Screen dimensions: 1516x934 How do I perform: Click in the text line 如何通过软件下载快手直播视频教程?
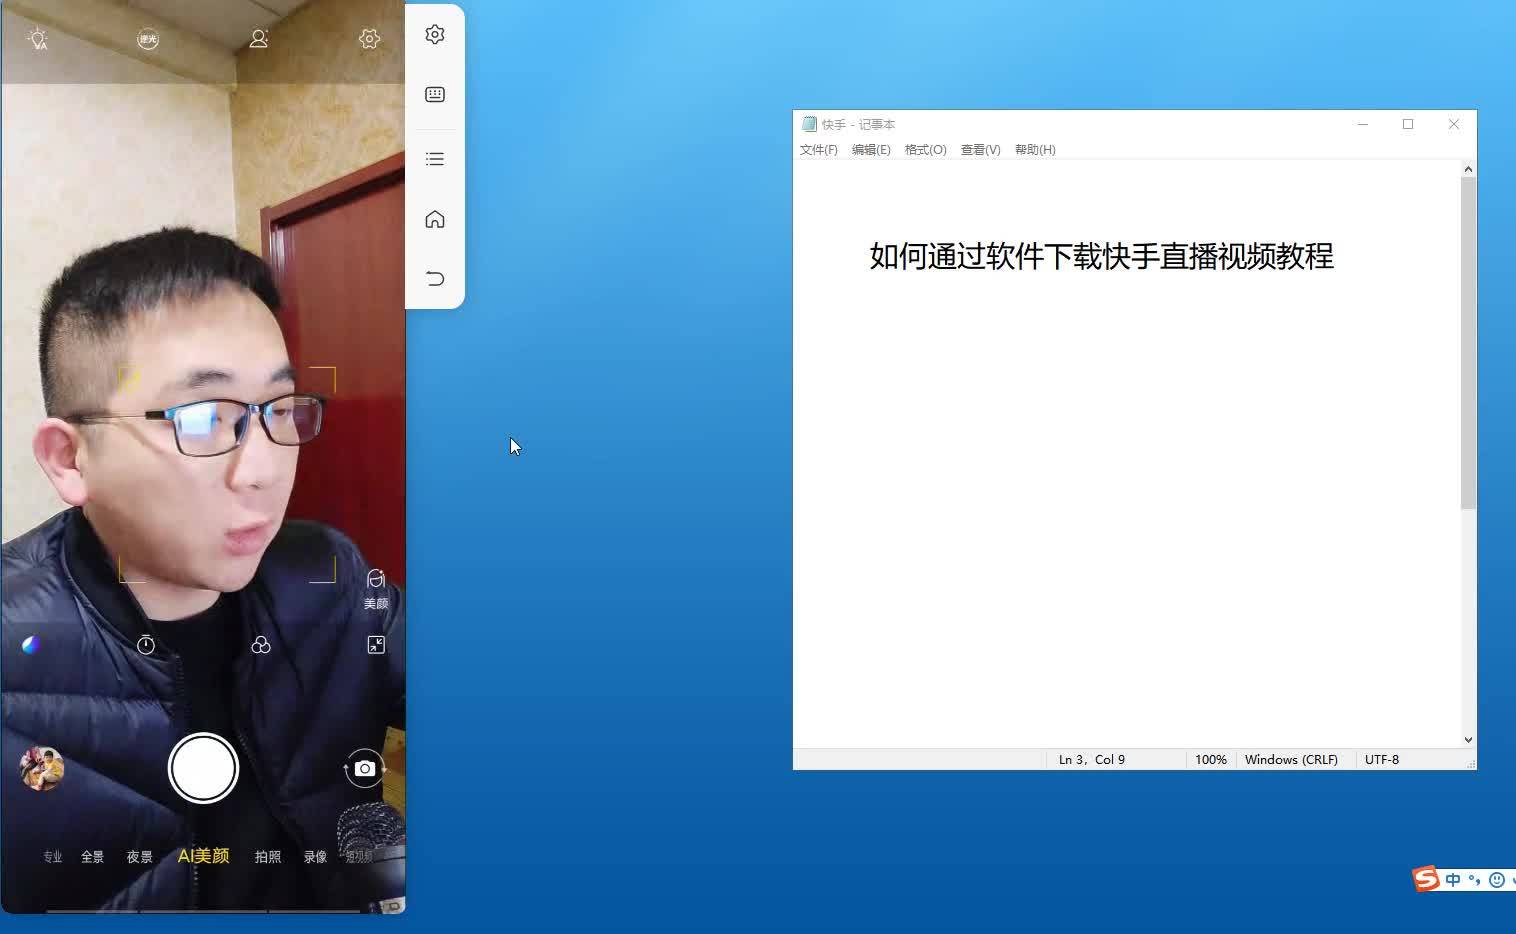1101,256
